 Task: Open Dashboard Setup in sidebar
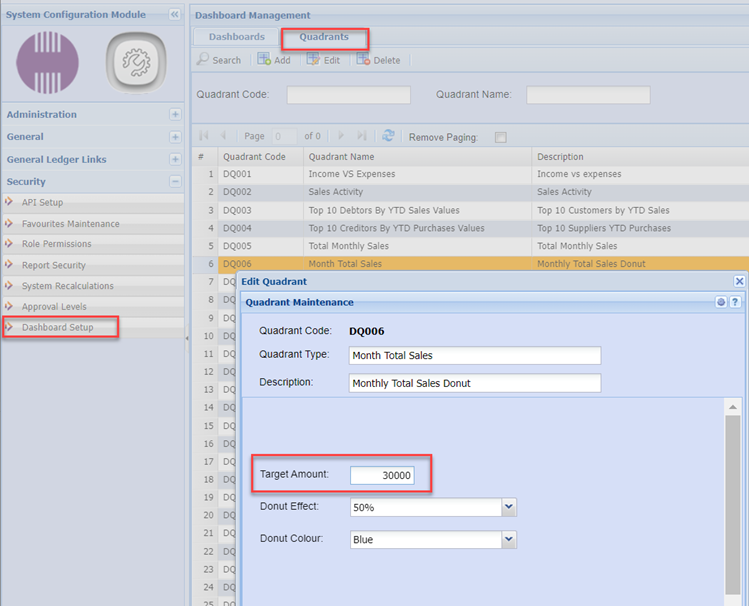pyautogui.click(x=57, y=328)
